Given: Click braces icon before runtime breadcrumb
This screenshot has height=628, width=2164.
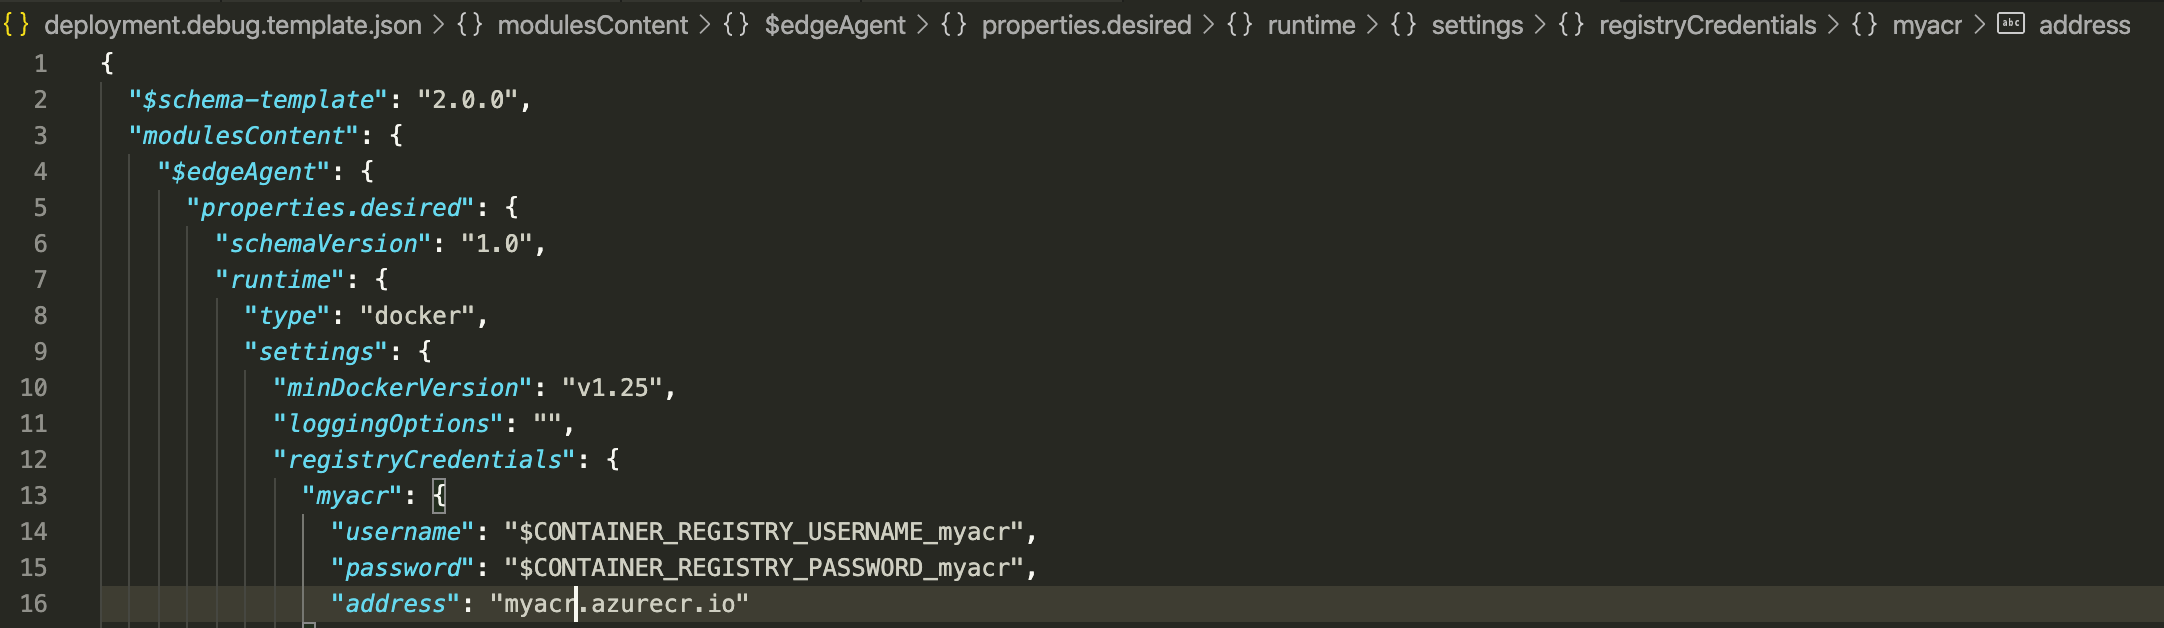Looking at the screenshot, I should click(x=1240, y=25).
